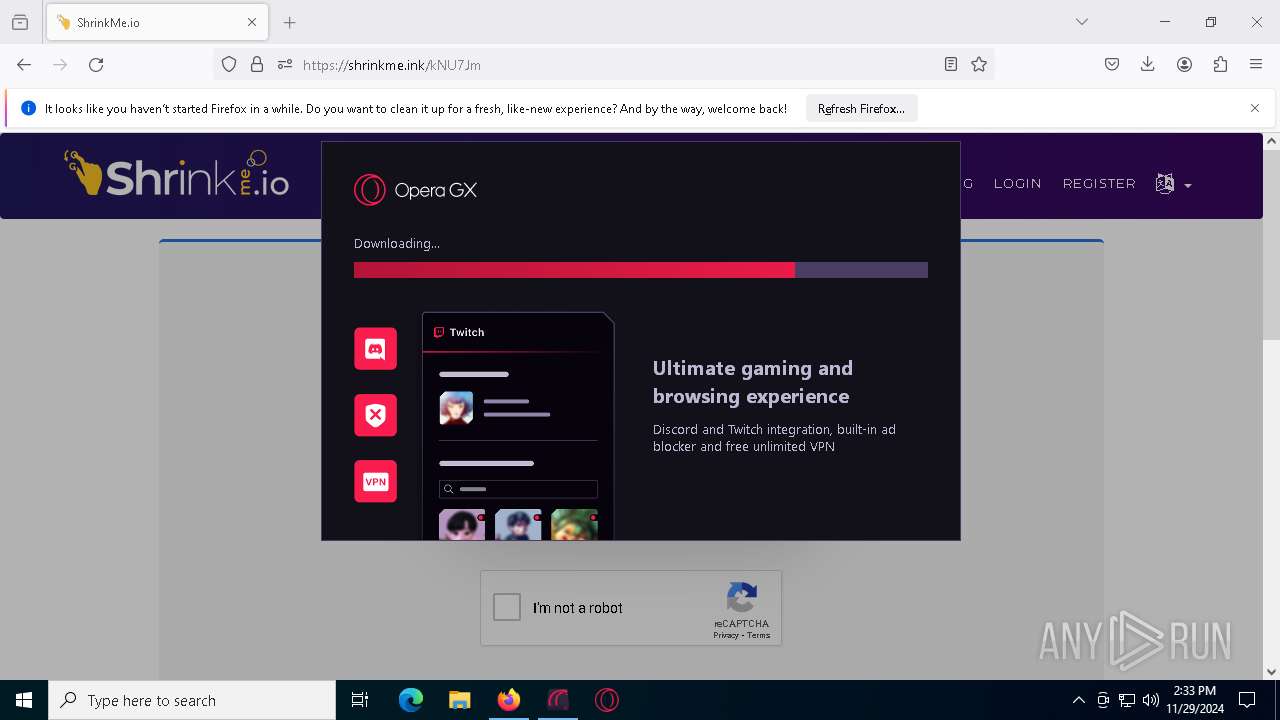Image resolution: width=1280 pixels, height=720 pixels.
Task: Click the page vertical scrollbar
Action: pos(1272,406)
